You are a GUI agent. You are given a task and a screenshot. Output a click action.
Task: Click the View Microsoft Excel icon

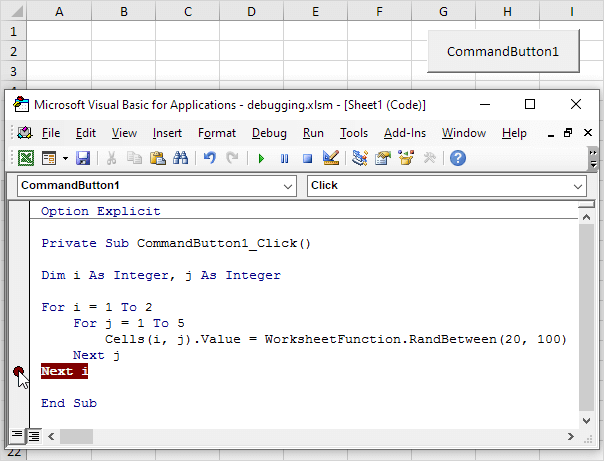click(25, 158)
